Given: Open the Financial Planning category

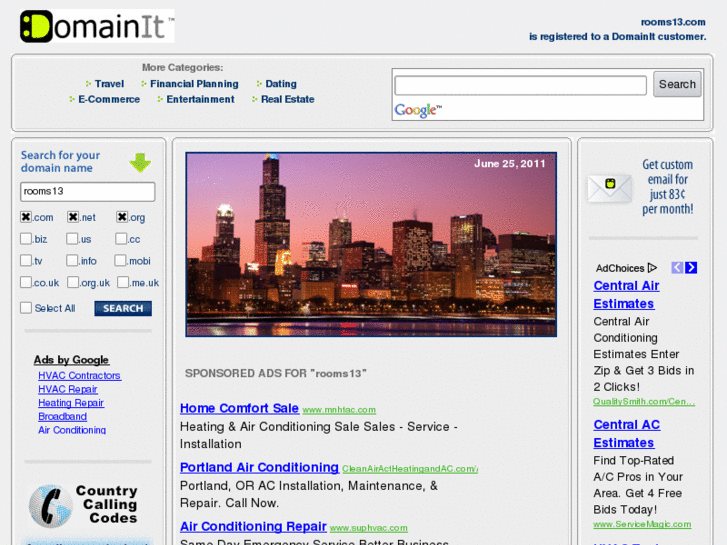Looking at the screenshot, I should click(x=194, y=84).
